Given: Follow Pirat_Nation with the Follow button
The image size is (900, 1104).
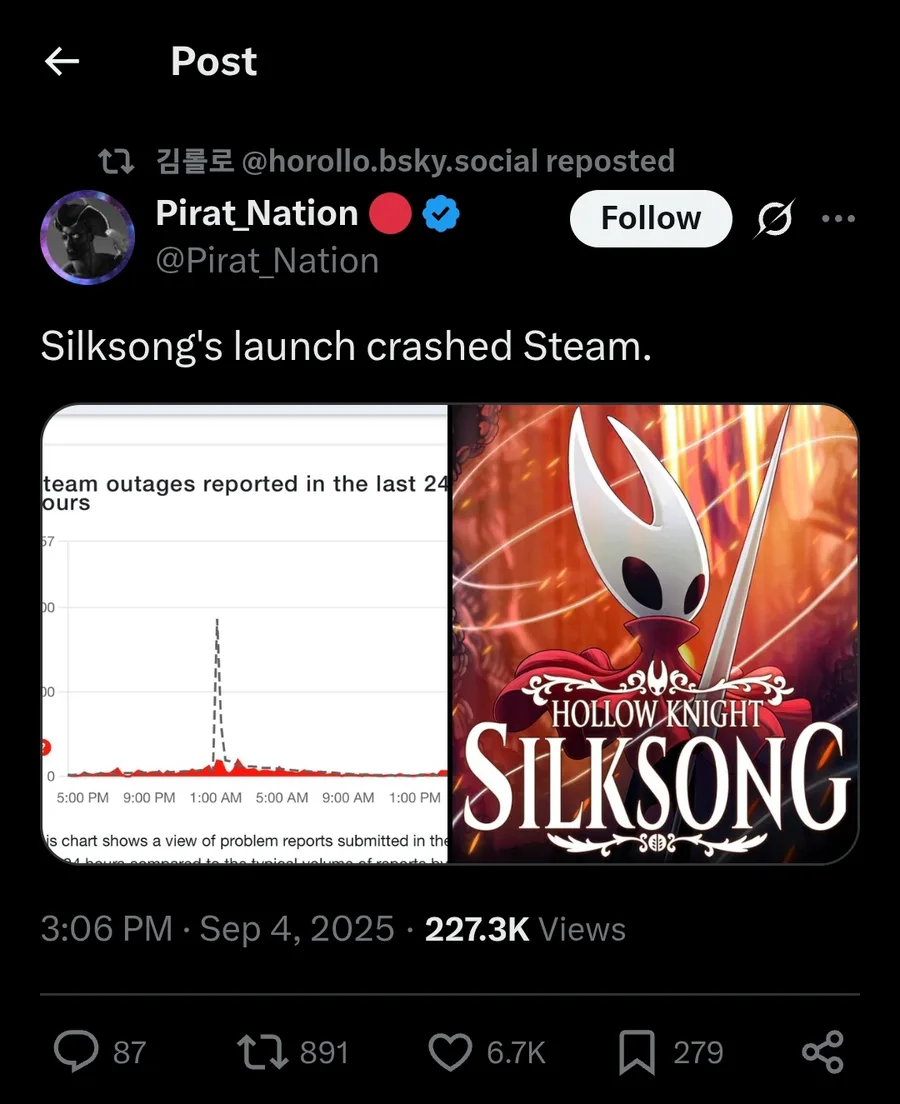Looking at the screenshot, I should pyautogui.click(x=651, y=218).
